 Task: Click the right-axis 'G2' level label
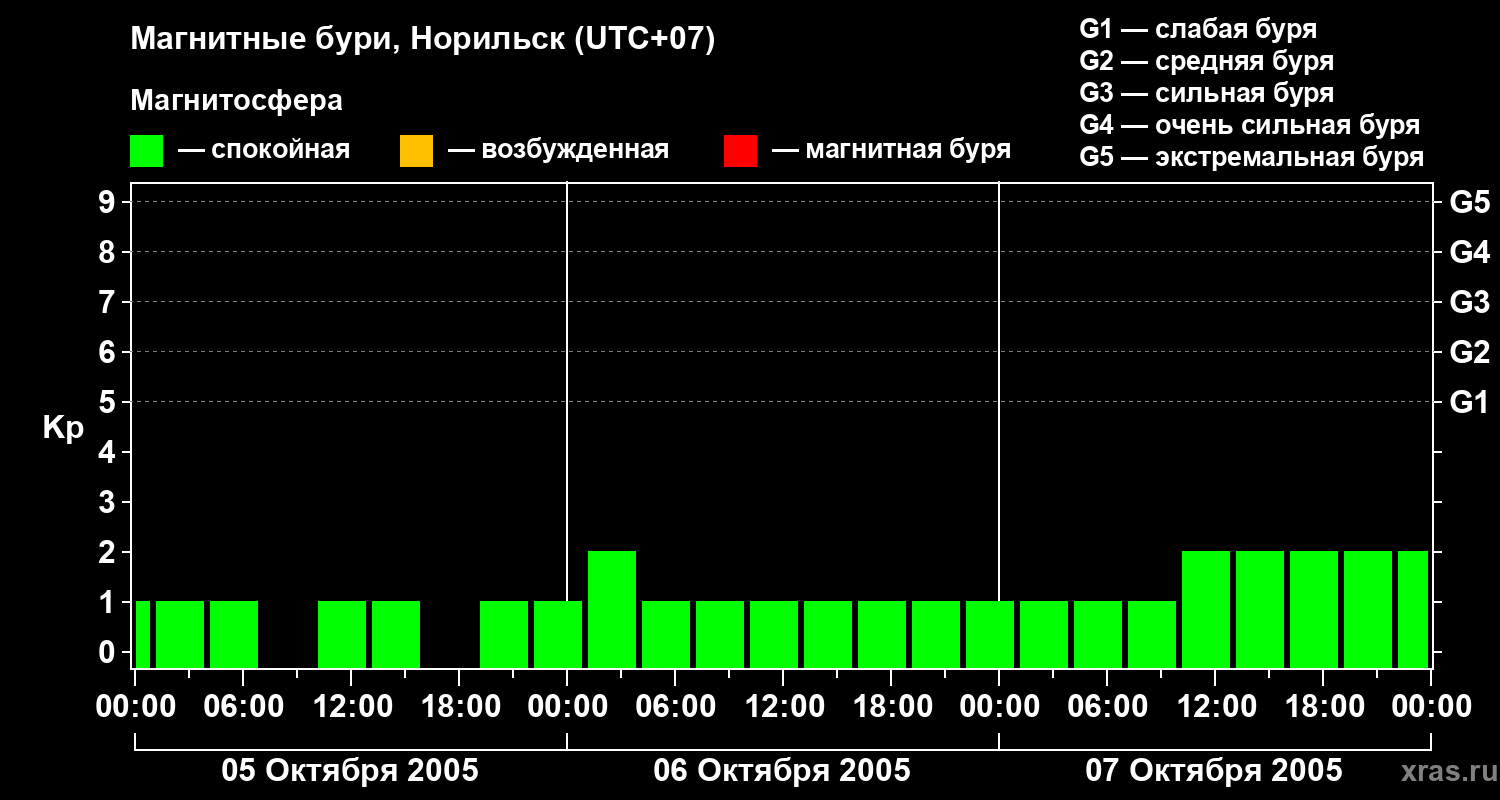pos(1469,352)
